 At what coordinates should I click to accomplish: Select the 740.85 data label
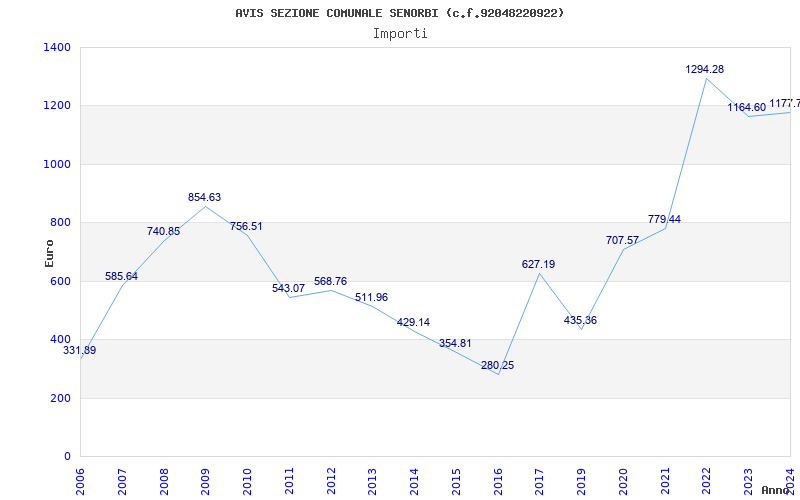tap(163, 232)
